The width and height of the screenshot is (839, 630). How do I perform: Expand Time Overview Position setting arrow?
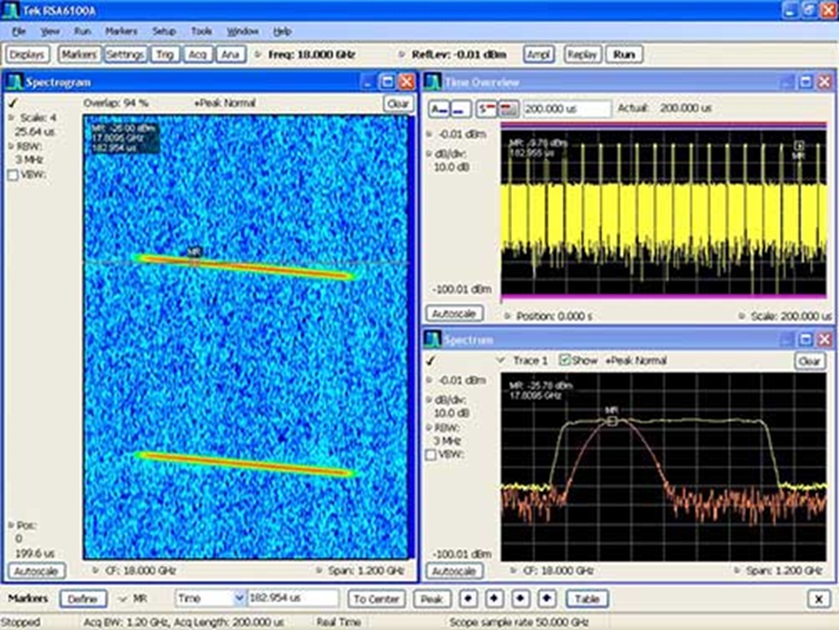pyautogui.click(x=508, y=316)
